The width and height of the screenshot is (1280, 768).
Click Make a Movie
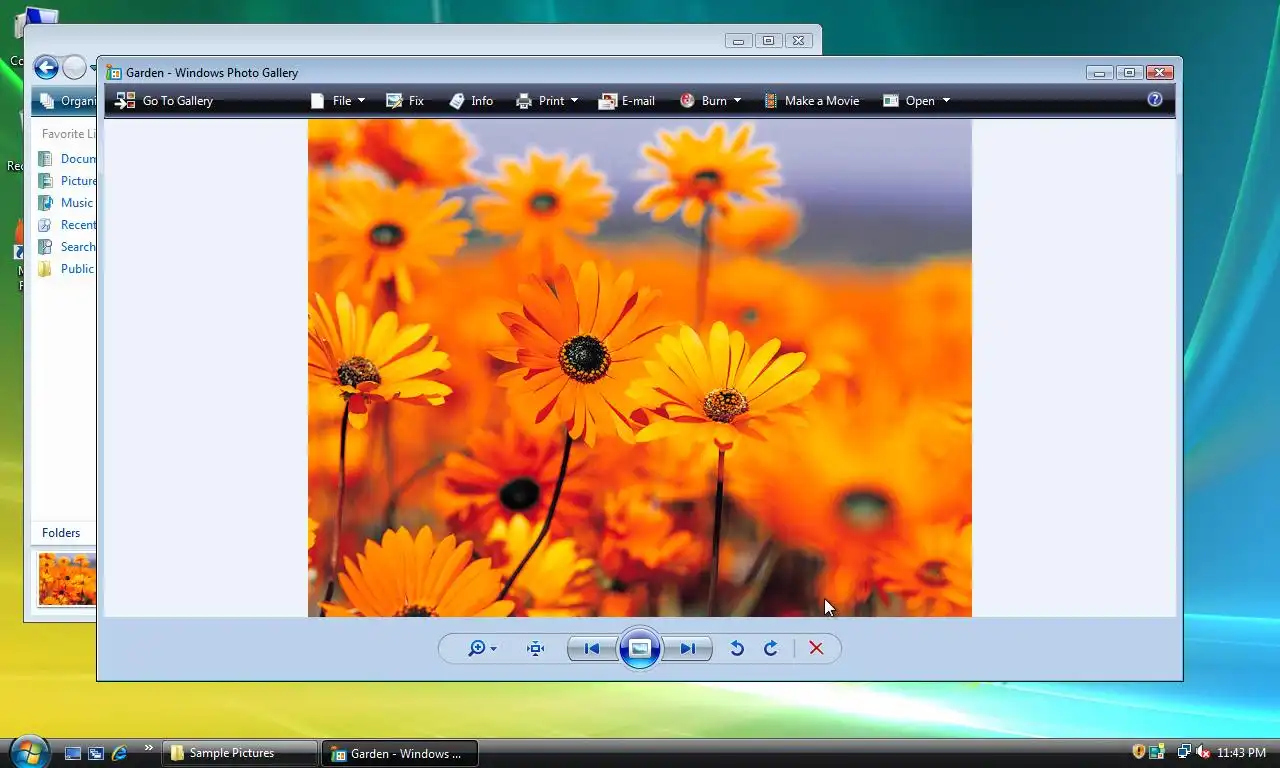[811, 100]
